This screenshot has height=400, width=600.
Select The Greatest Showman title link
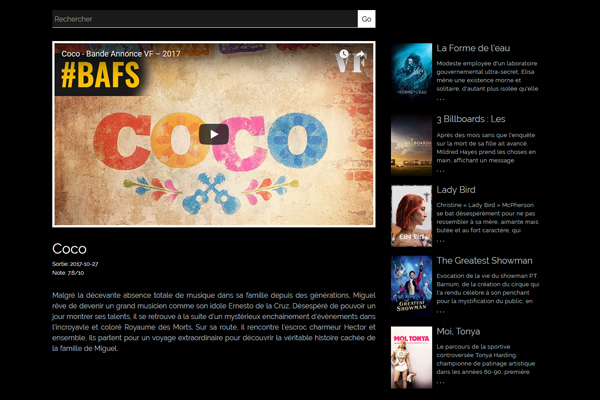point(484,261)
